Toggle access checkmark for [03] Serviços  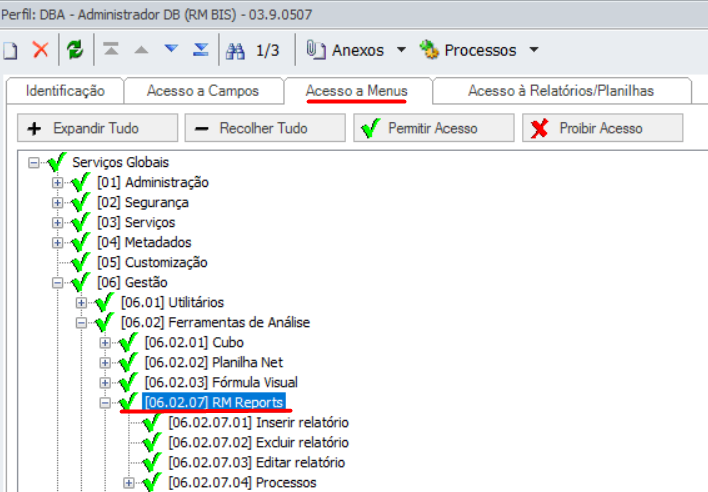pos(81,222)
